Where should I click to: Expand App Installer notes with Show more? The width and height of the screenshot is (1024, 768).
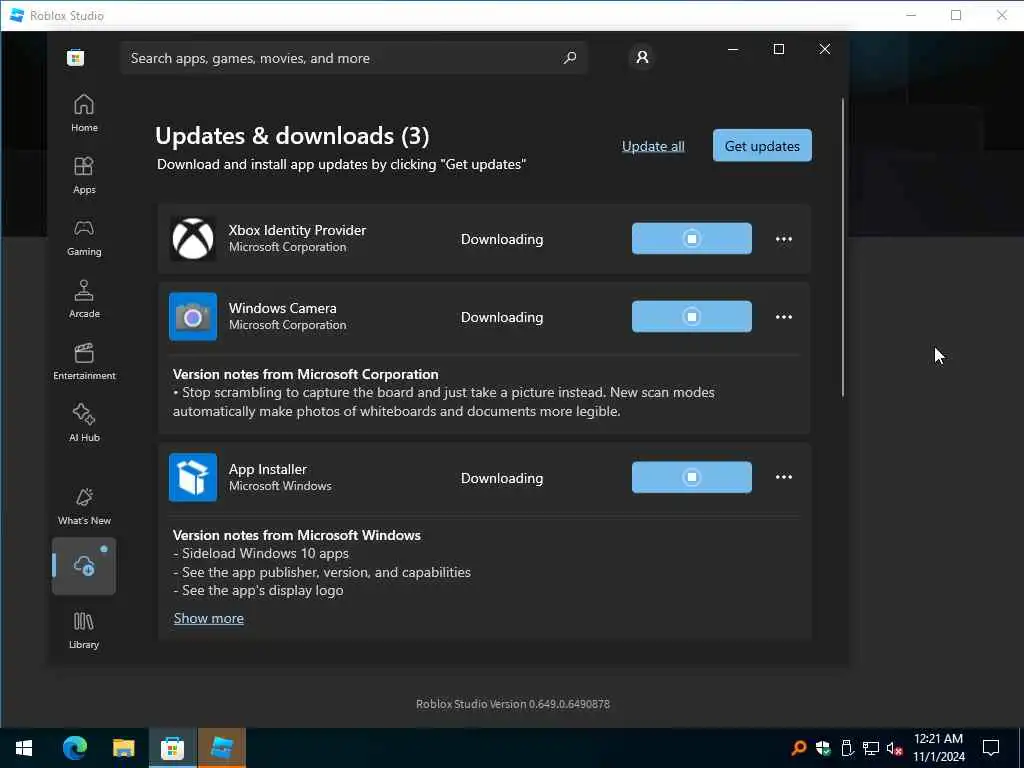(208, 618)
